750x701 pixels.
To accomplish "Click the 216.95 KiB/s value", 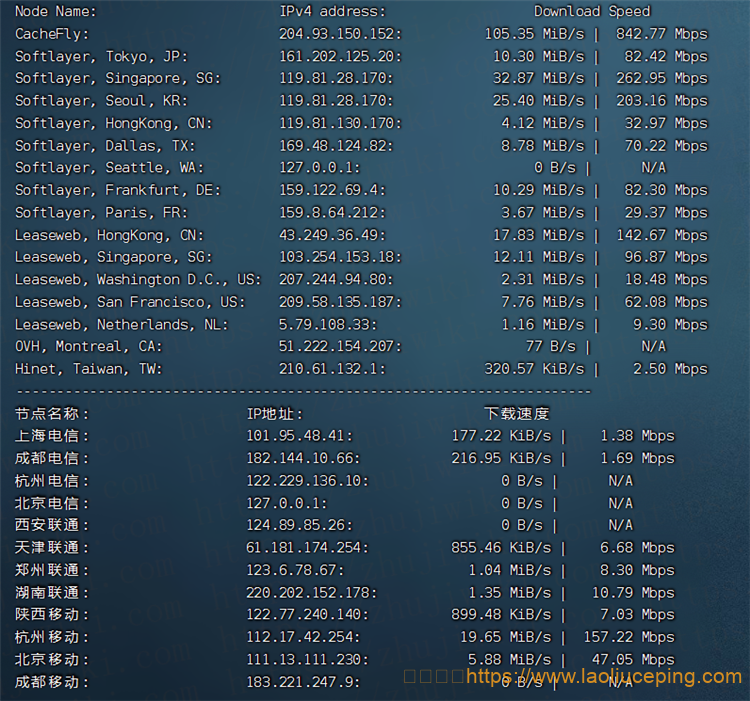I will pos(501,459).
